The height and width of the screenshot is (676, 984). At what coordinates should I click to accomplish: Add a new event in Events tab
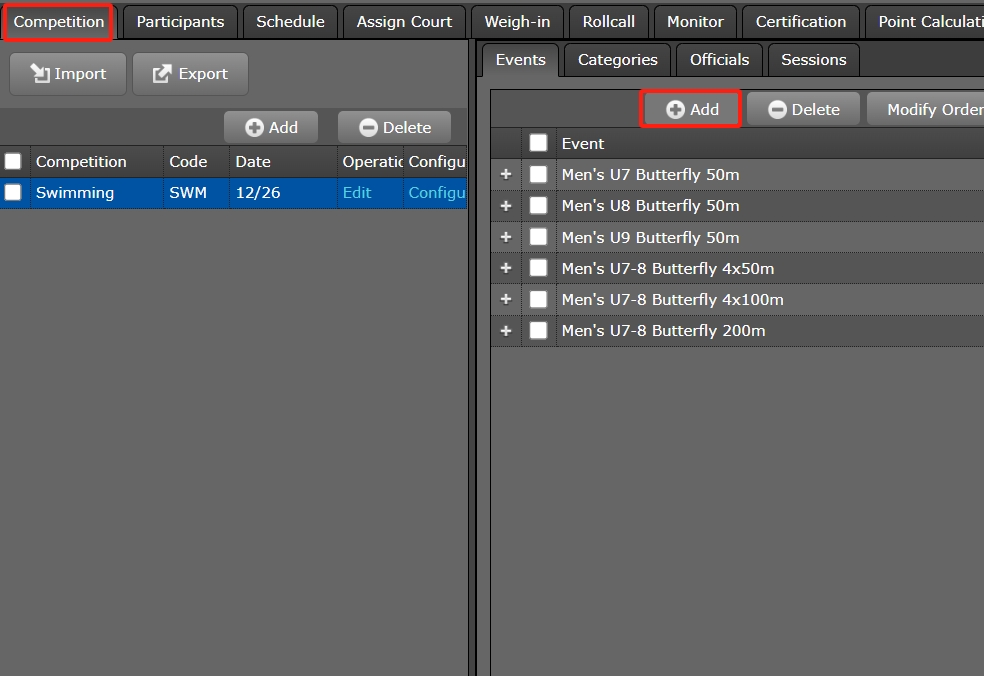[691, 109]
